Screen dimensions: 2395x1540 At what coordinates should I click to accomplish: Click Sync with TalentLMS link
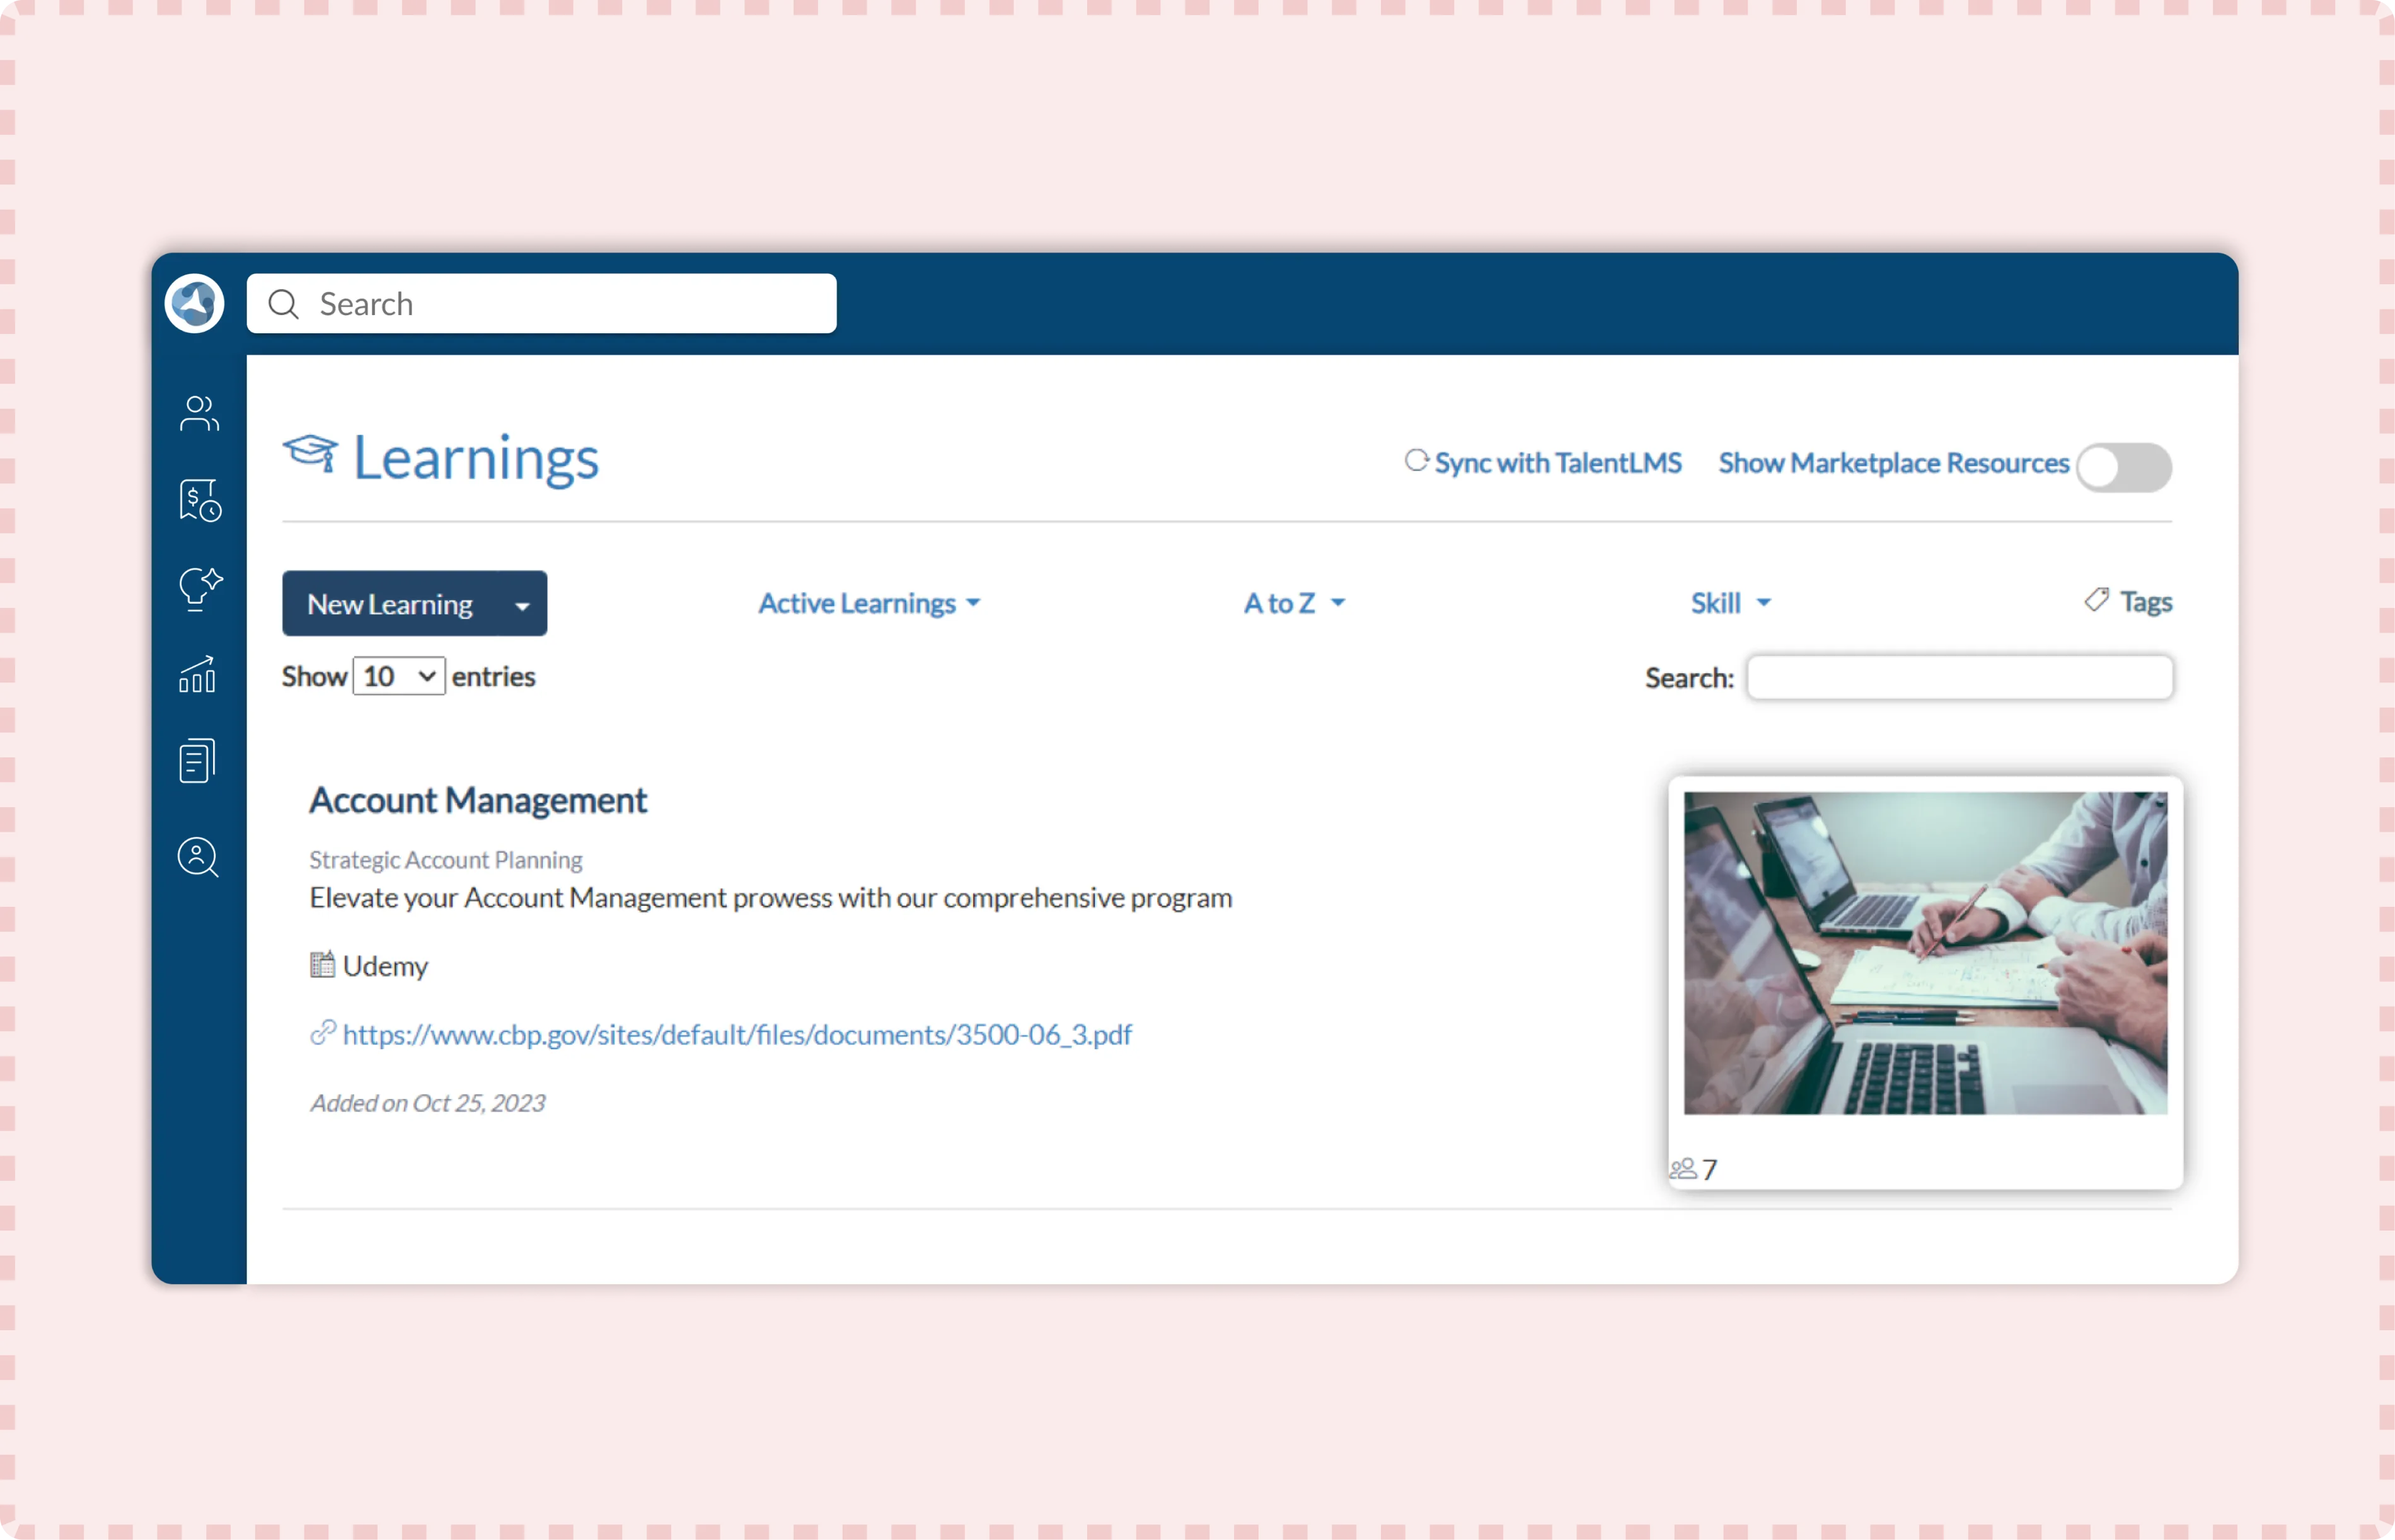point(1558,463)
